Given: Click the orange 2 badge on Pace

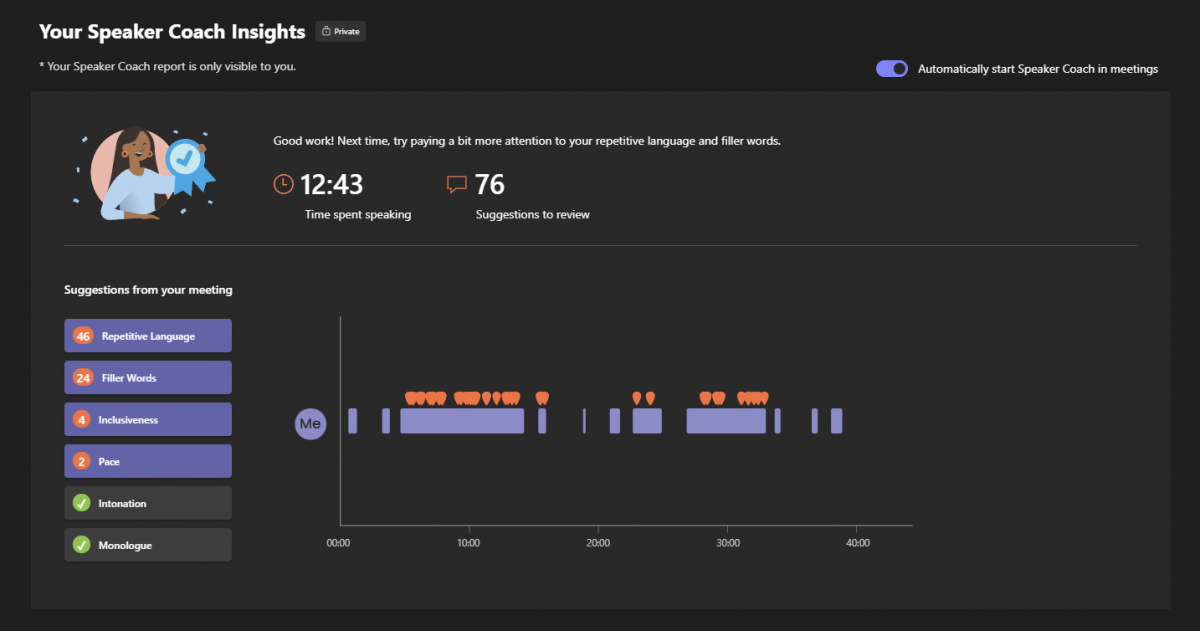Looking at the screenshot, I should 83,462.
